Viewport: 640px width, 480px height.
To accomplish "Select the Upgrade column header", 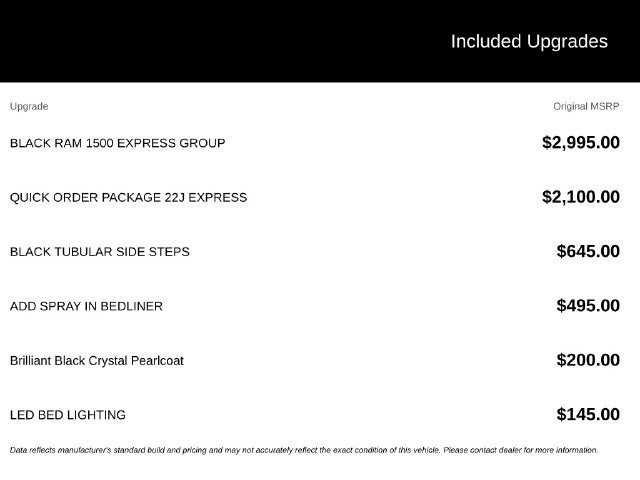I will [x=29, y=107].
